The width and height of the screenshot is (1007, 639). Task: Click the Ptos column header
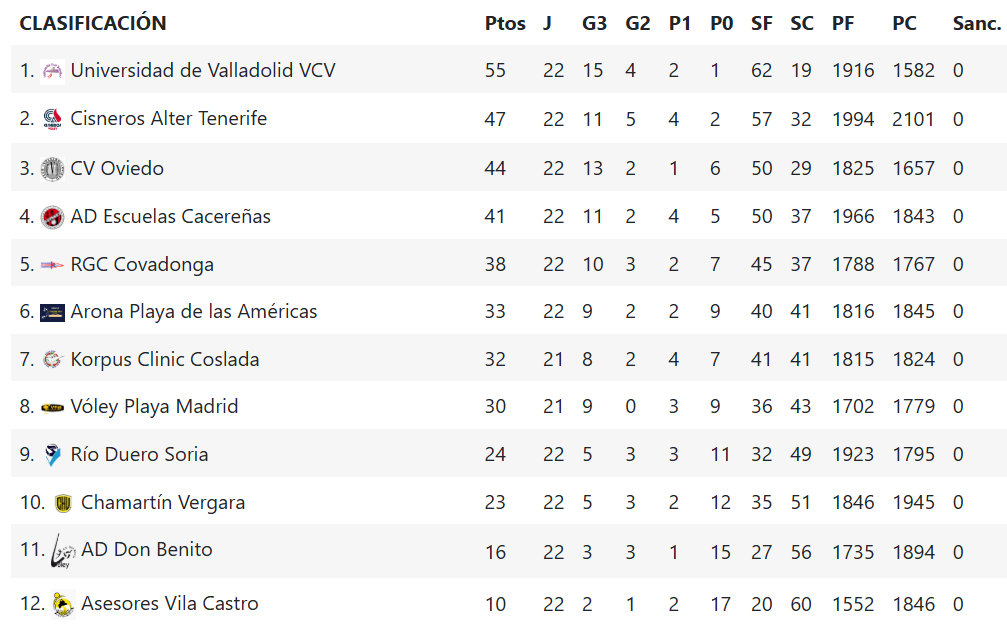(x=505, y=23)
